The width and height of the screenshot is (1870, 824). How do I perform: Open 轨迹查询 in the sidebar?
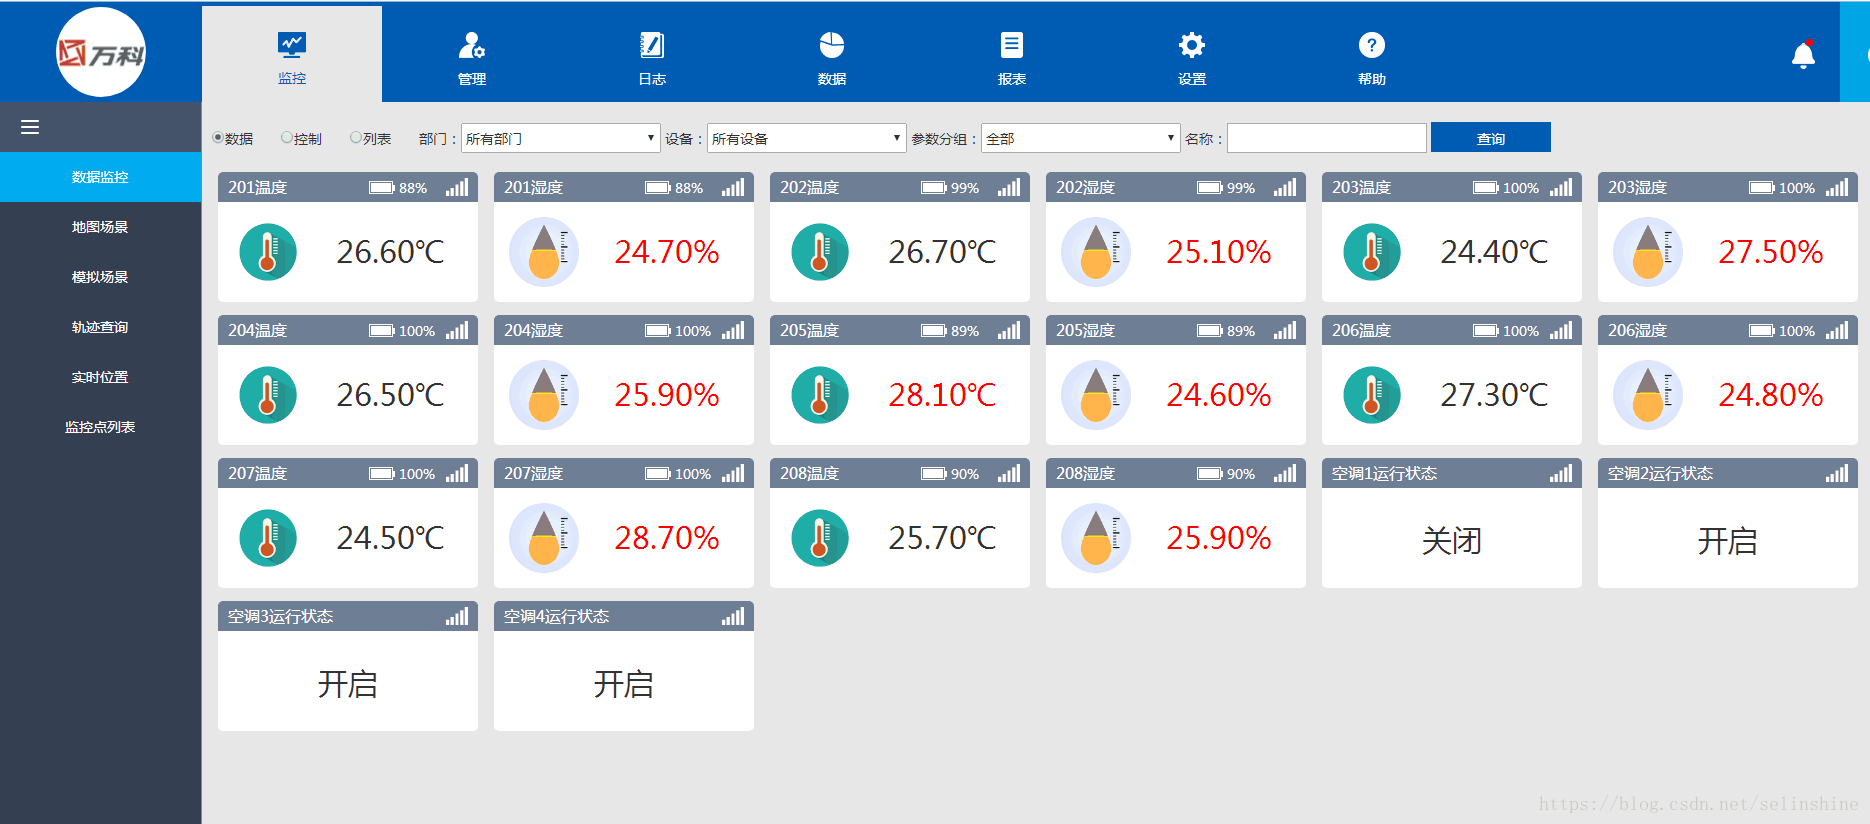coord(100,327)
